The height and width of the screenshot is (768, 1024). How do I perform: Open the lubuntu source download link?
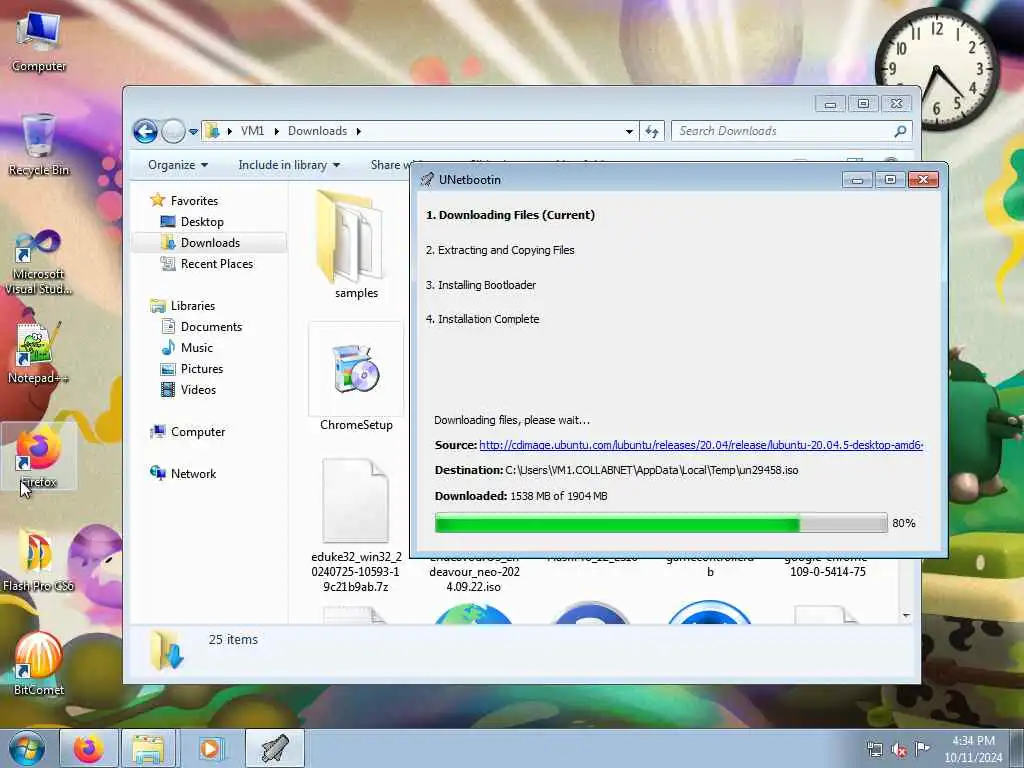701,445
